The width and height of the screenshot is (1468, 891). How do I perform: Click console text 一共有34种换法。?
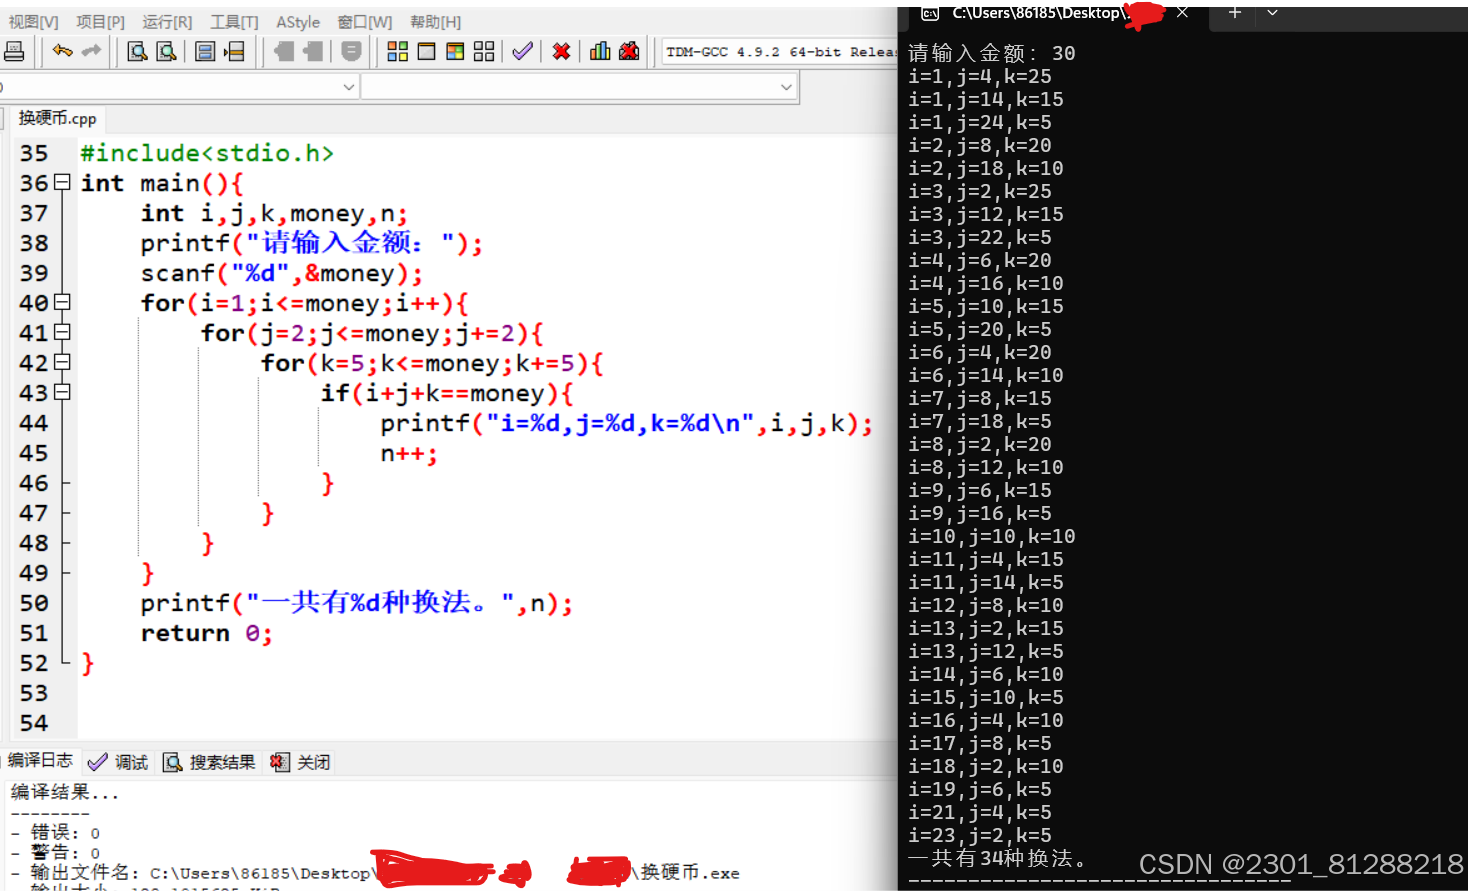pyautogui.click(x=997, y=858)
